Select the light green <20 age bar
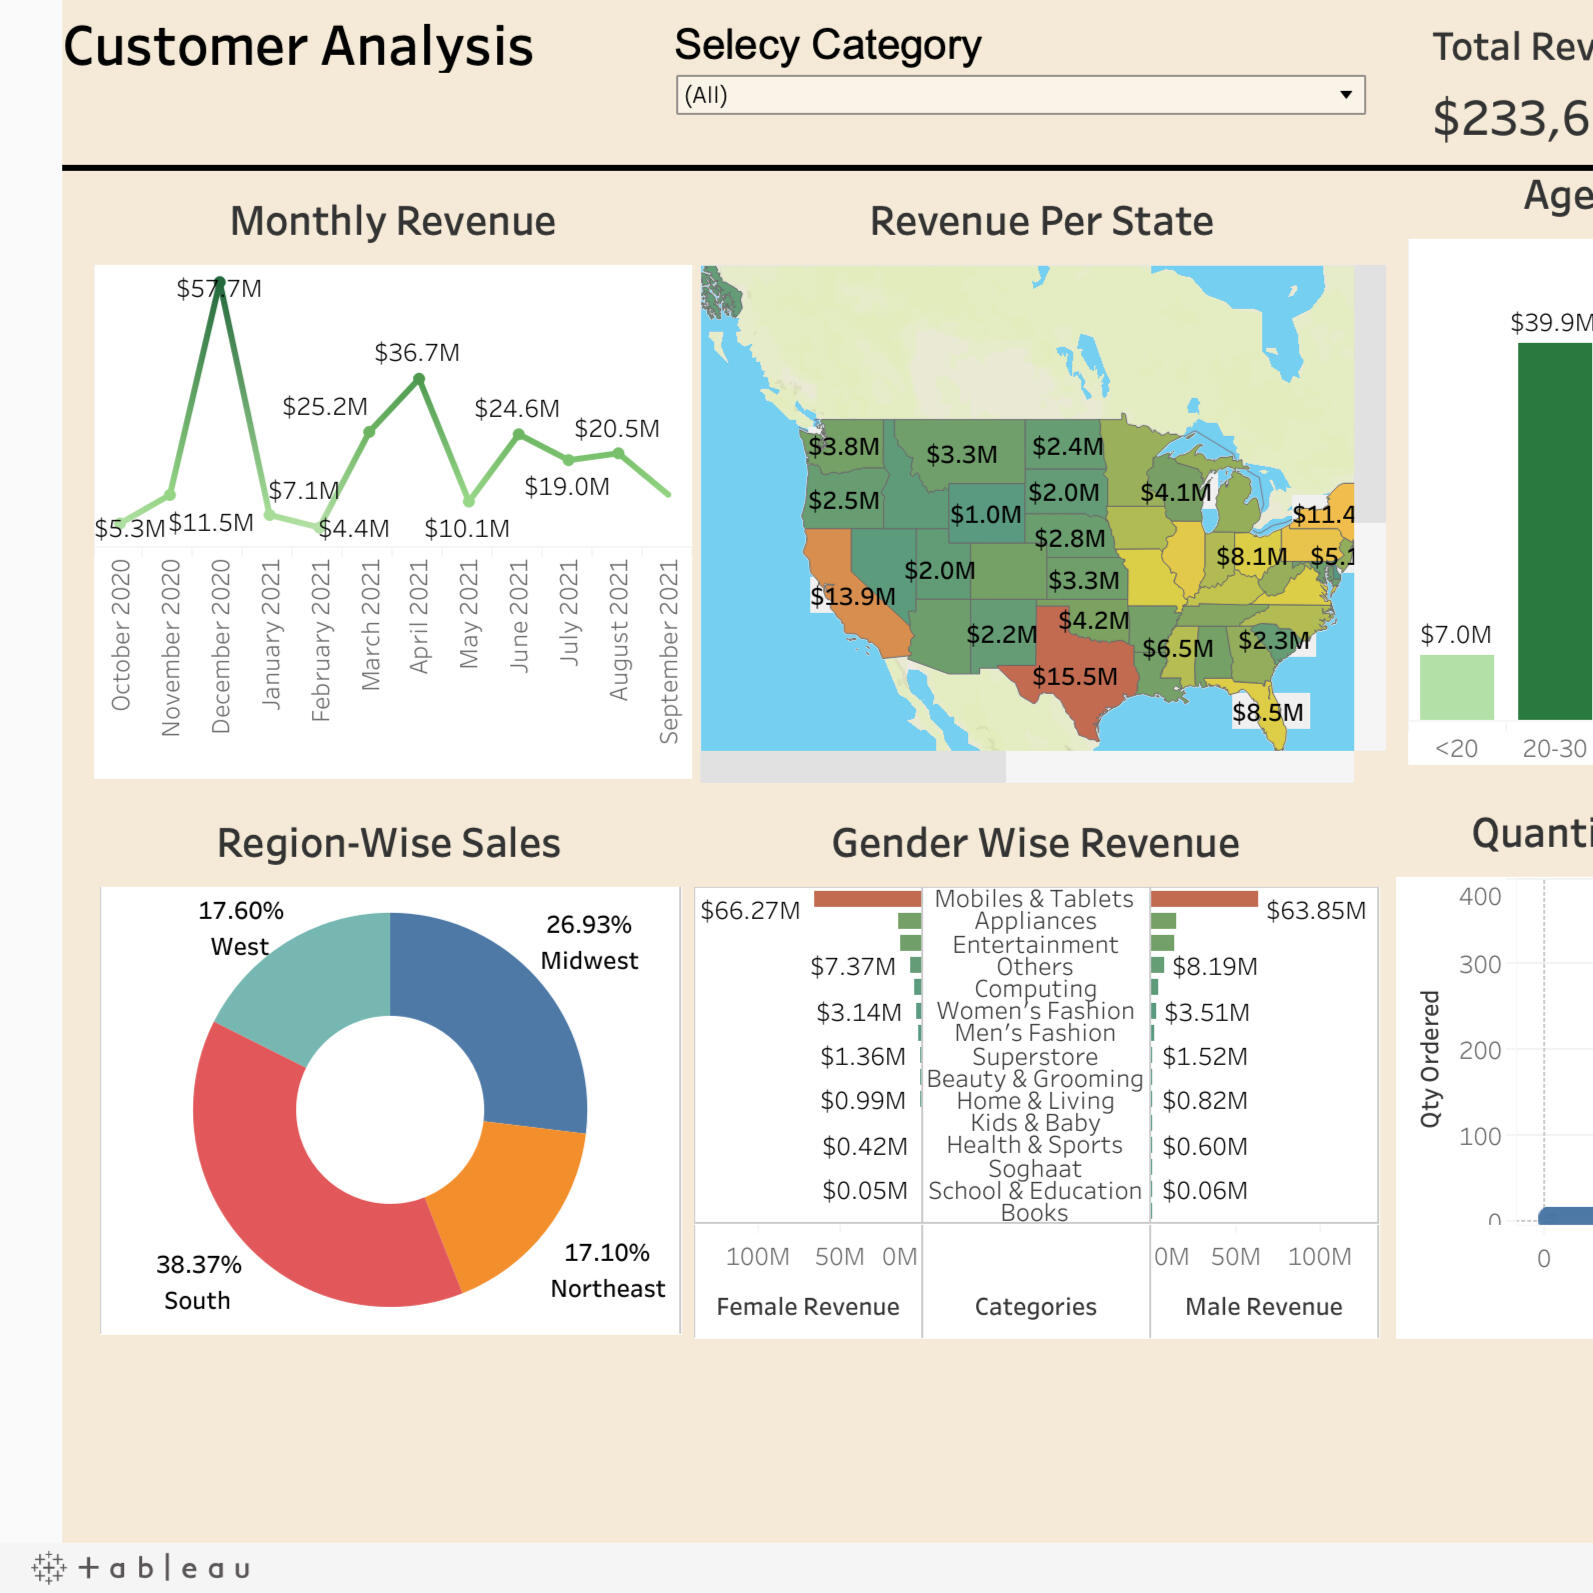The image size is (1593, 1593). point(1456,687)
